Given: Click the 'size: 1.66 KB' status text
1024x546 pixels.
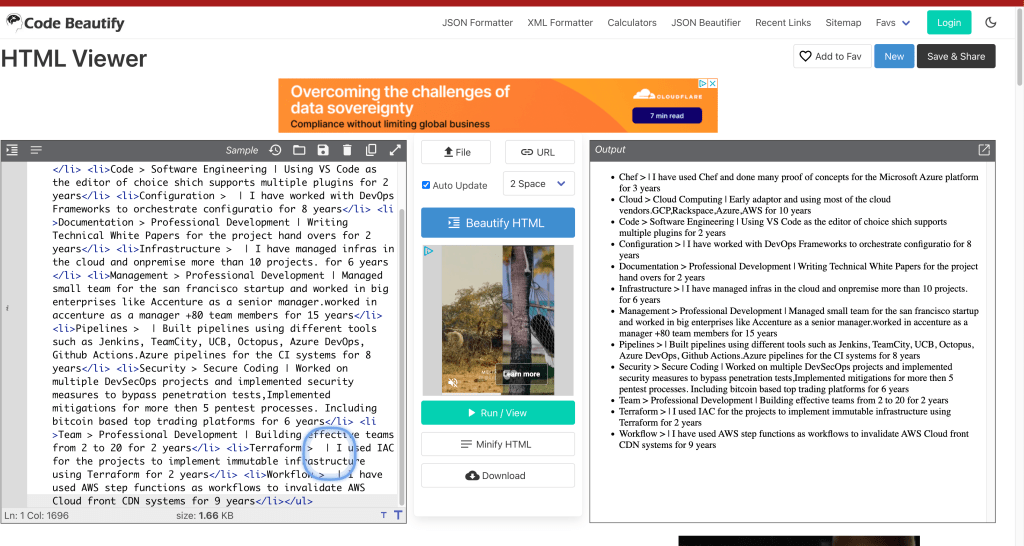Looking at the screenshot, I should (205, 515).
